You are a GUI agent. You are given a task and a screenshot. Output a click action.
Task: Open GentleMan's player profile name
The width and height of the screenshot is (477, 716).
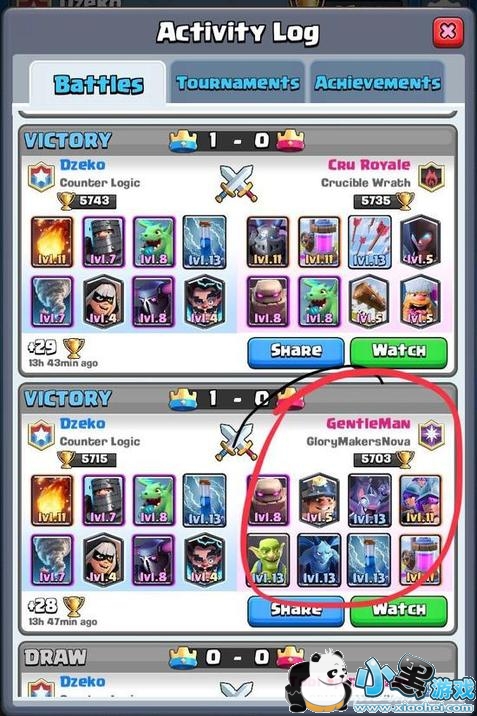pos(368,423)
